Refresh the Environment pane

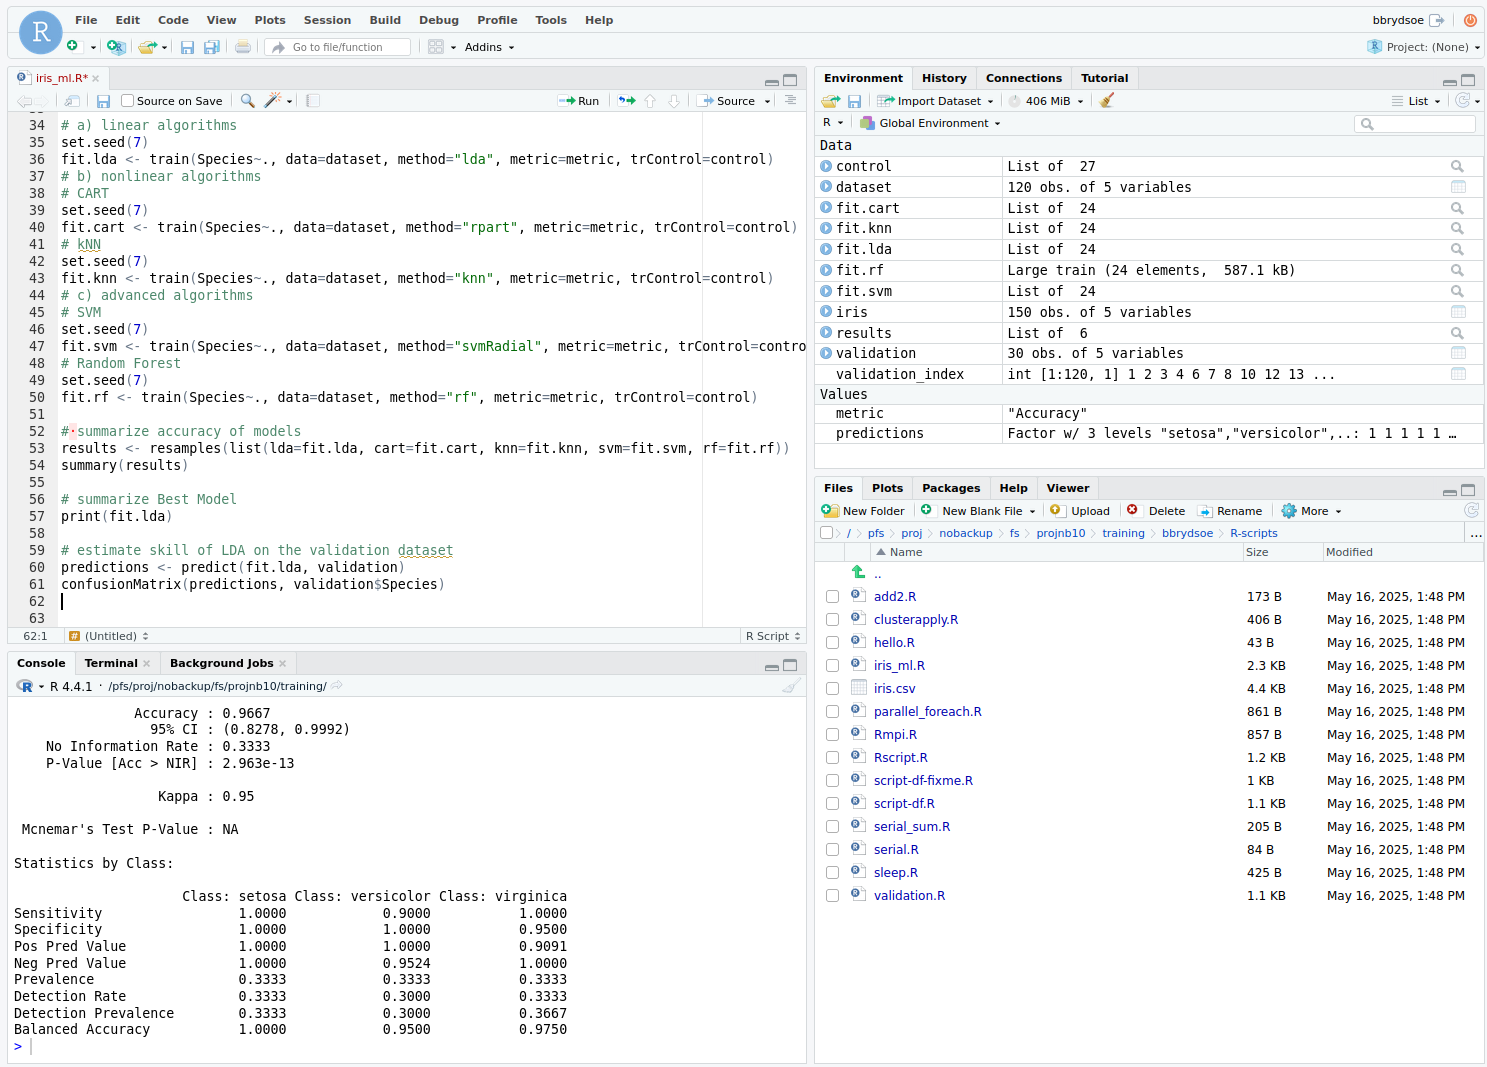tap(1463, 101)
